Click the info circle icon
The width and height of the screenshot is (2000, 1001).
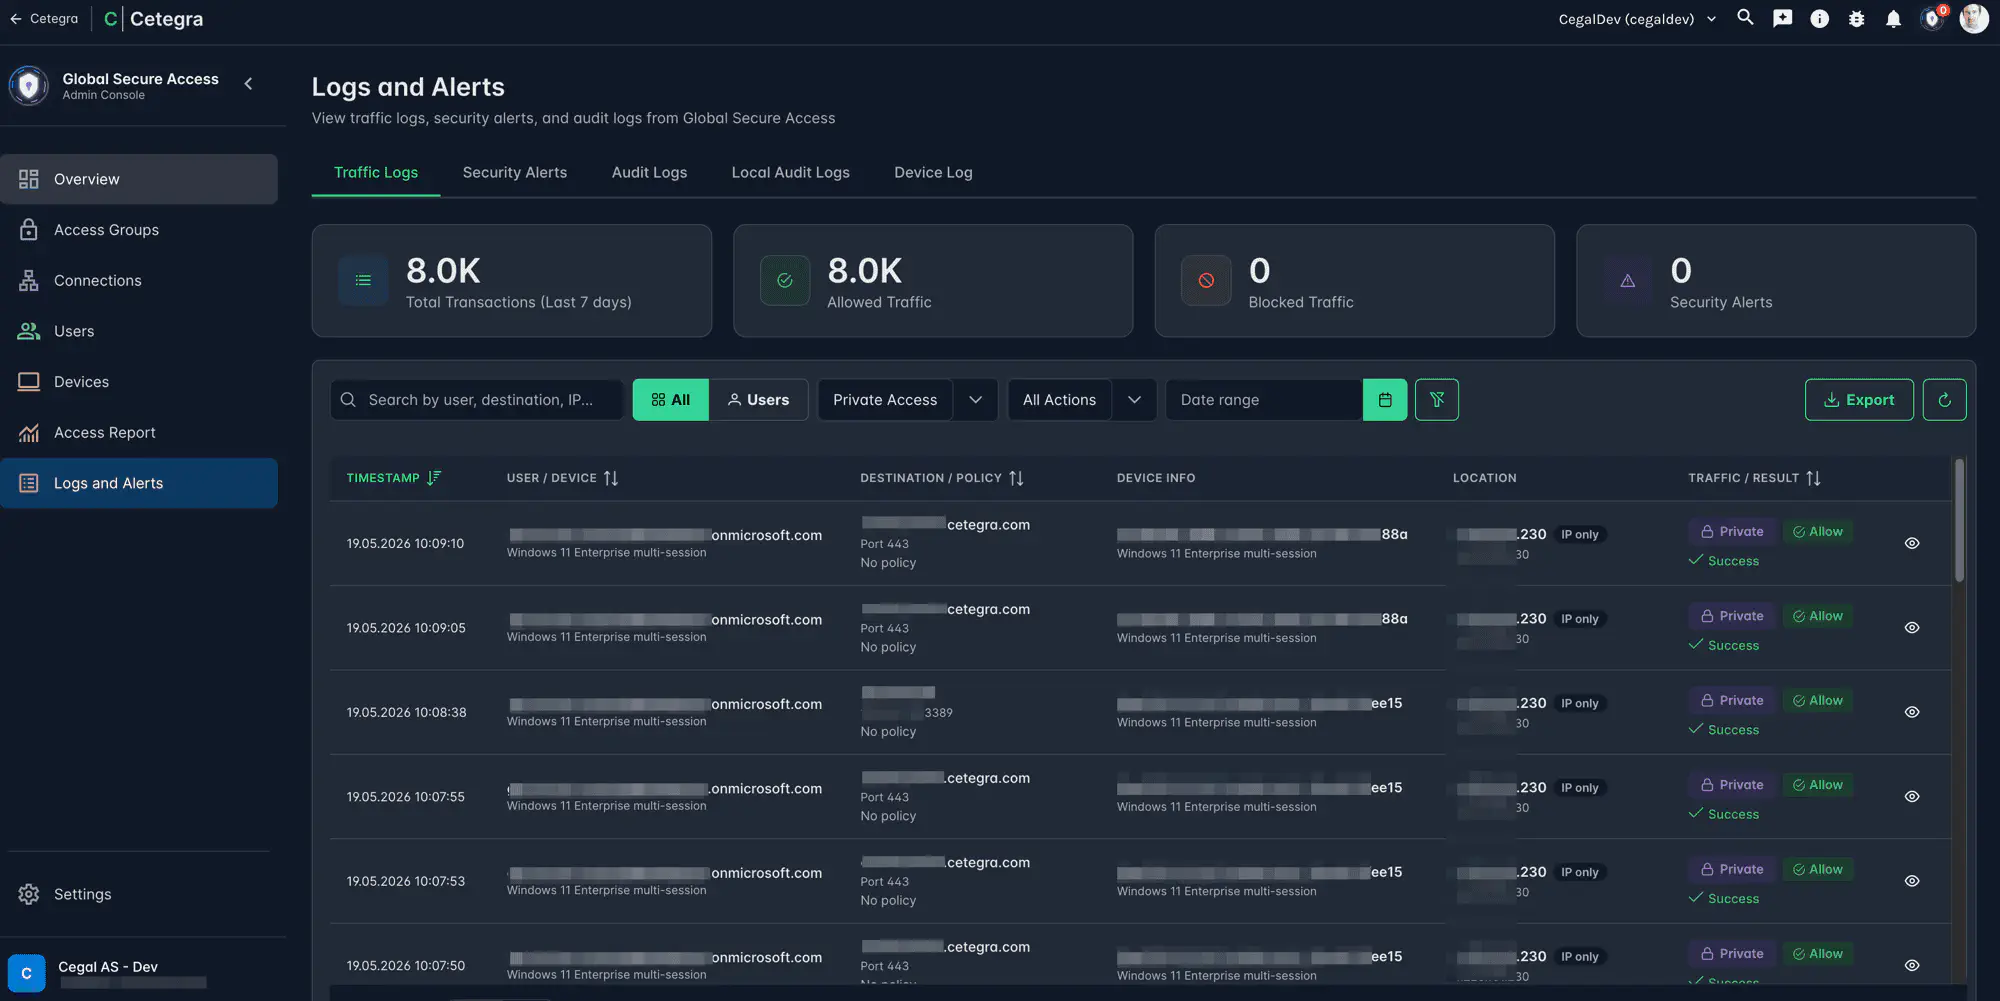[1819, 19]
